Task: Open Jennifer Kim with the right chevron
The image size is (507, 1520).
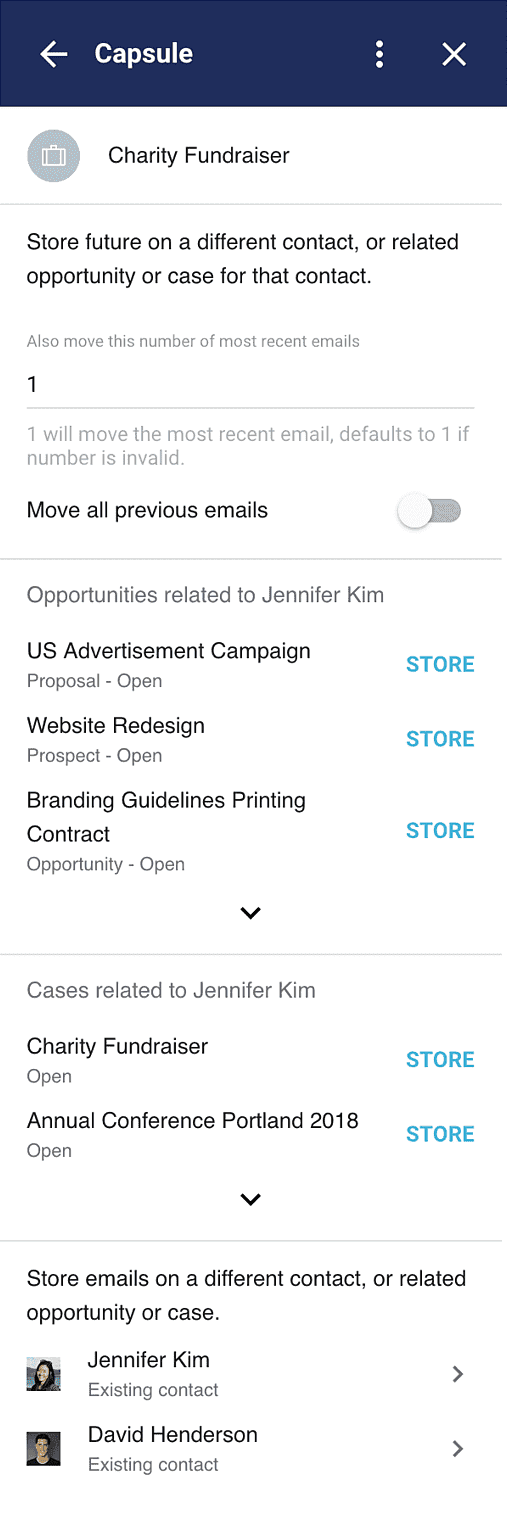Action: click(458, 1374)
